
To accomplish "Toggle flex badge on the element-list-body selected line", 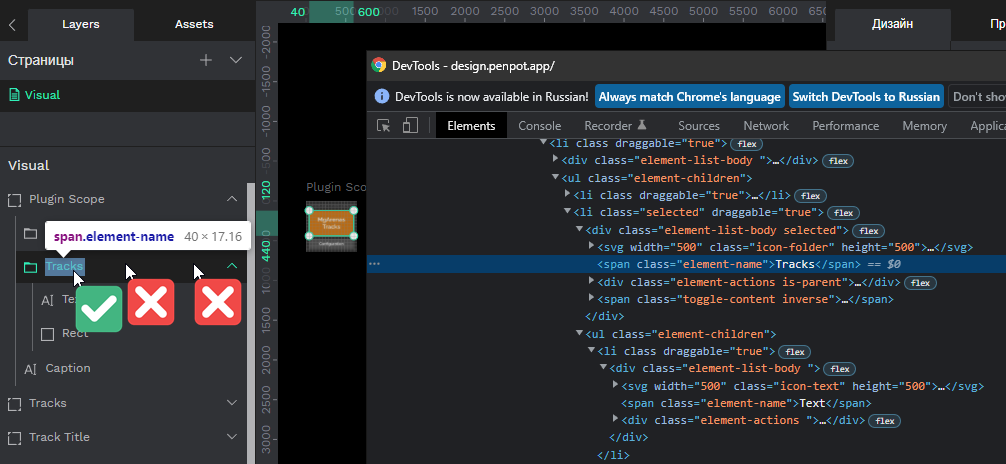I will [869, 230].
